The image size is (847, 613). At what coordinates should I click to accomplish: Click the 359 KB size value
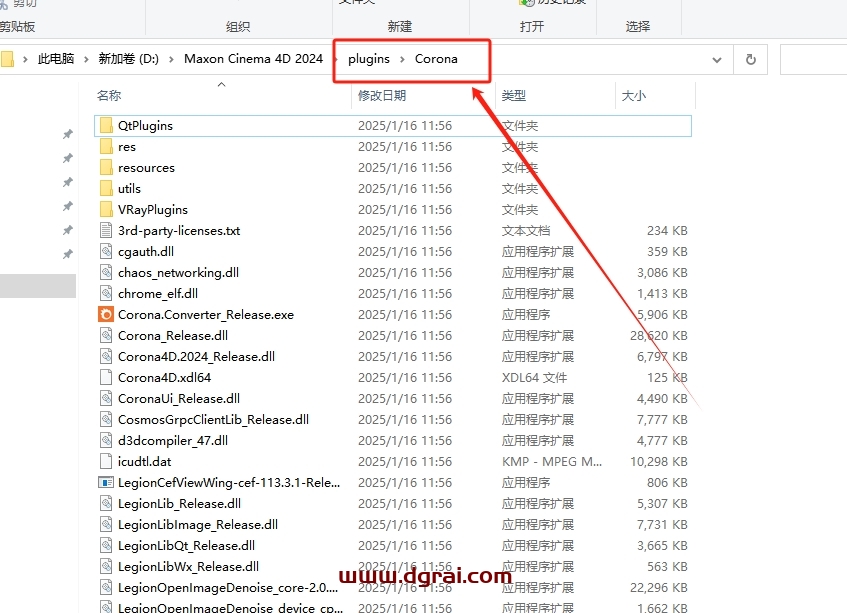click(667, 252)
